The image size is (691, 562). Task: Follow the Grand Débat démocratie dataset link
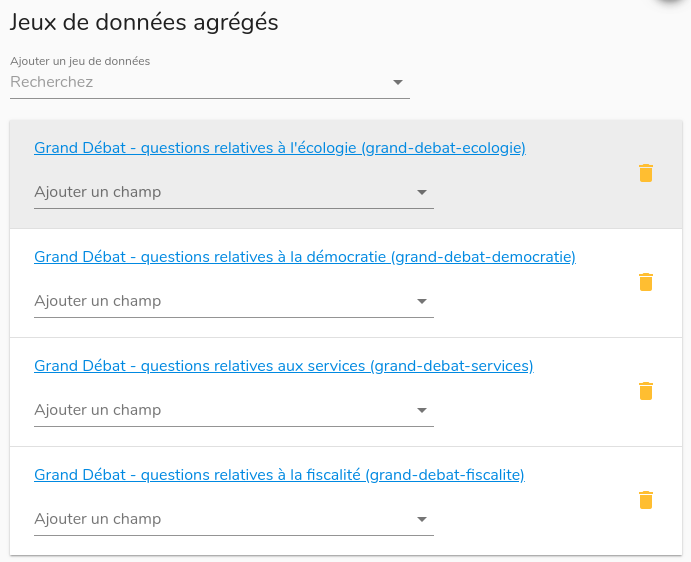305,257
